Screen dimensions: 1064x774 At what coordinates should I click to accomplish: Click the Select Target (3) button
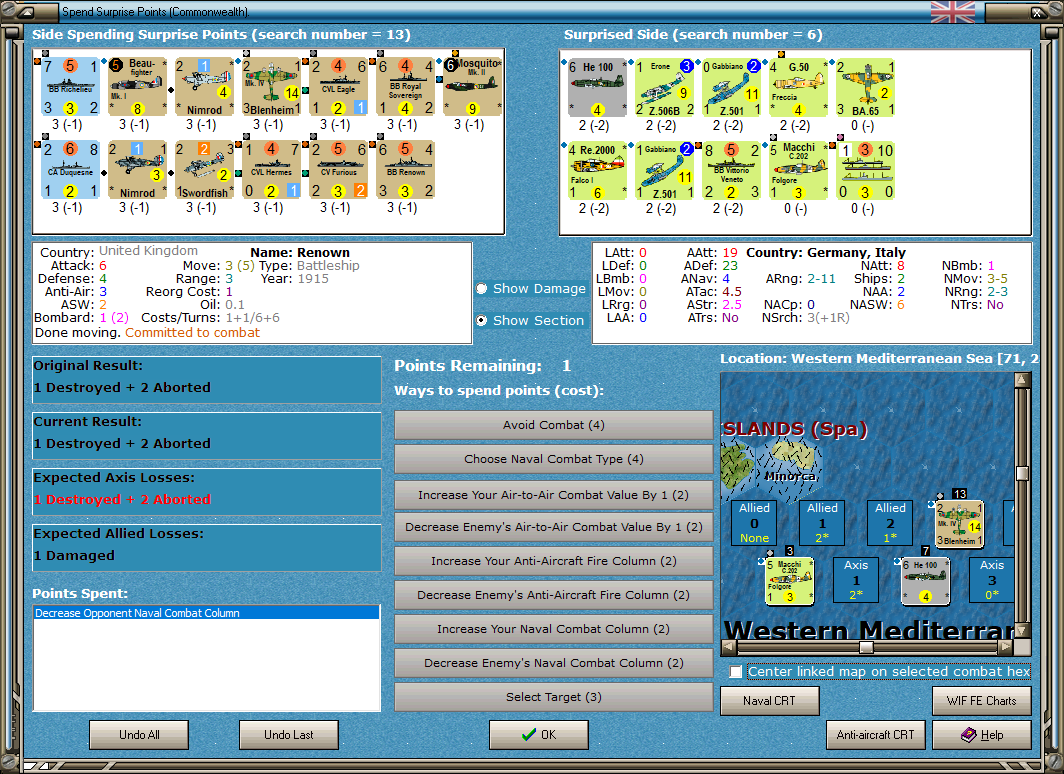[x=554, y=697]
